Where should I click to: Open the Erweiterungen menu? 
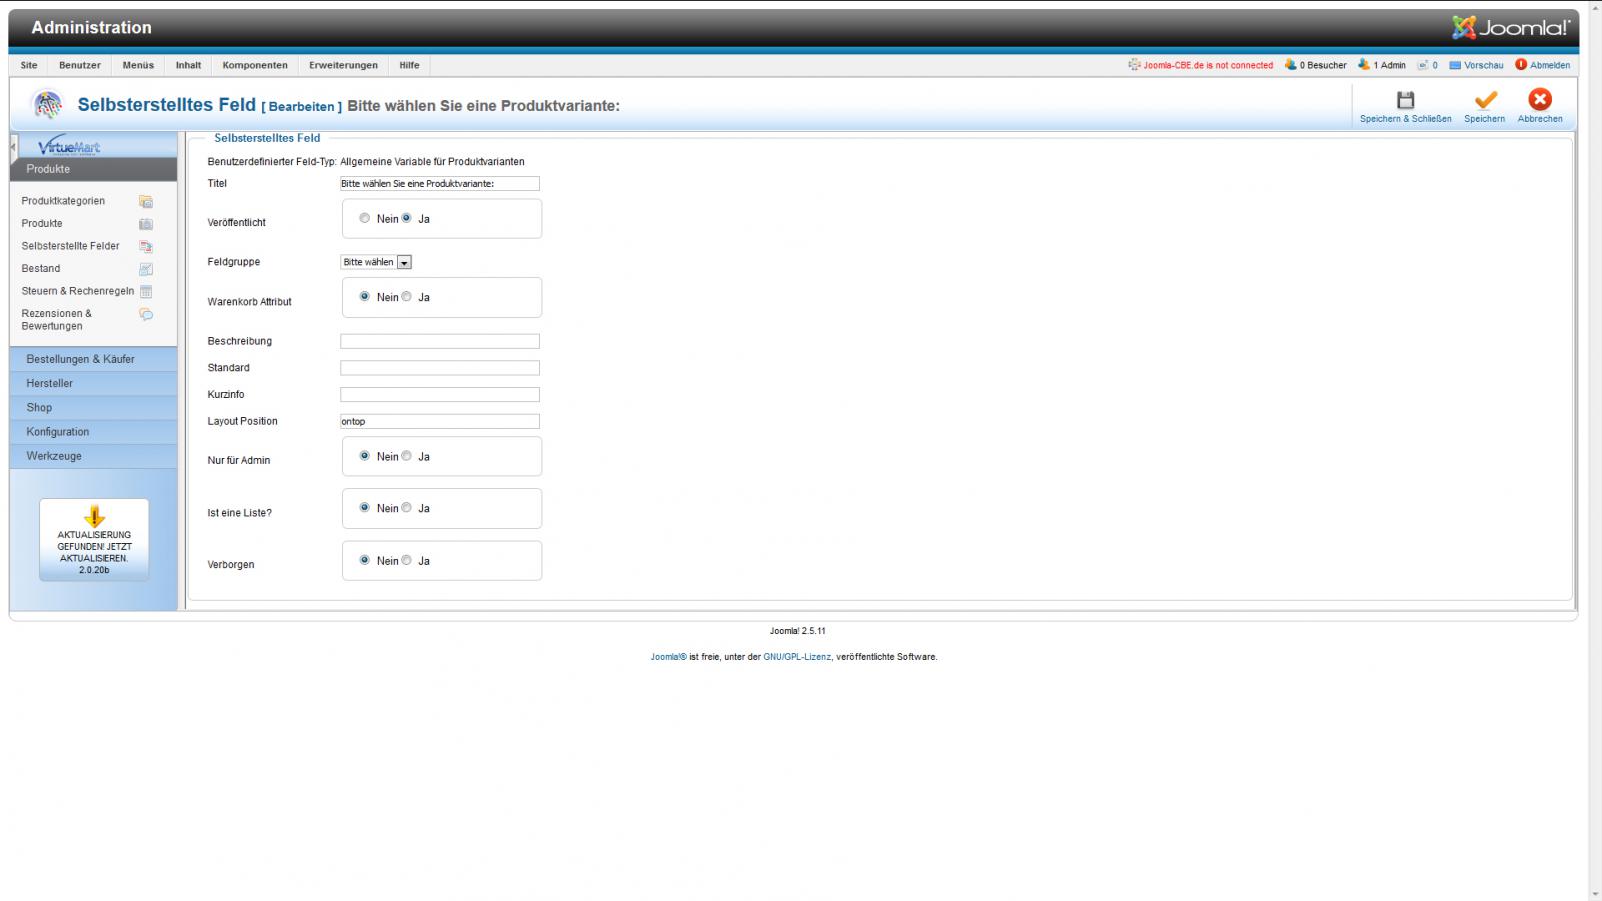click(x=343, y=65)
